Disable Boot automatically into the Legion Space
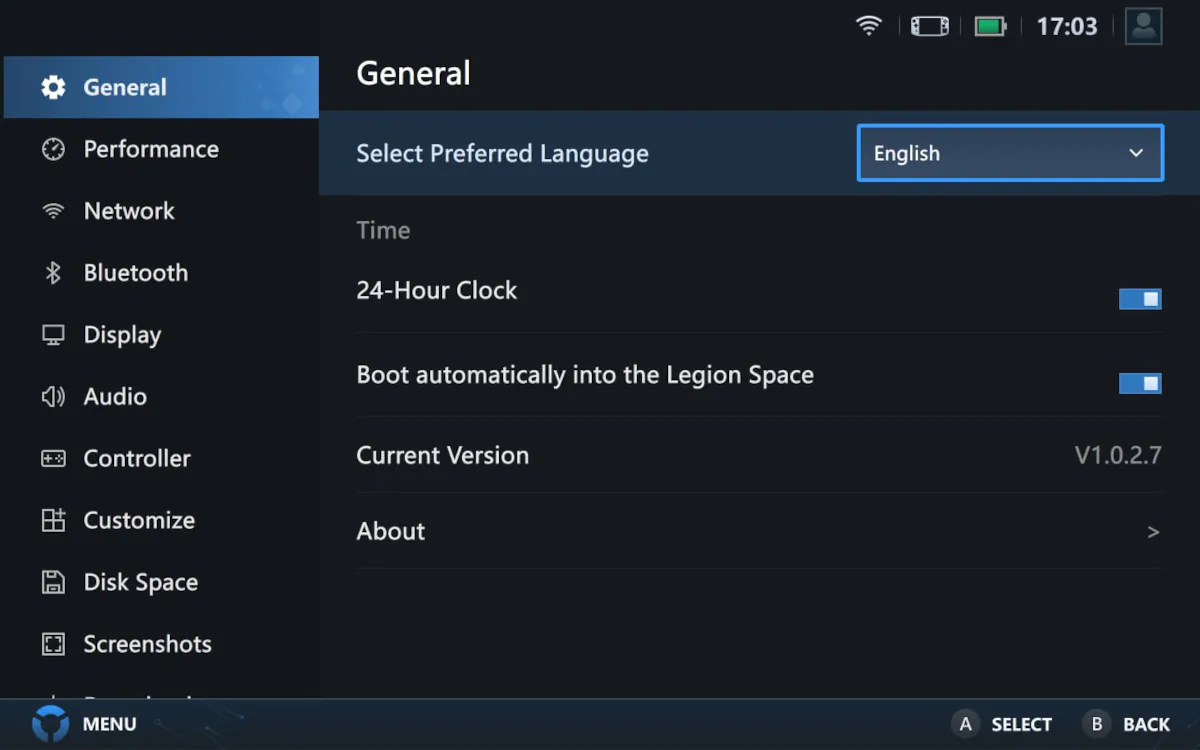Image resolution: width=1200 pixels, height=750 pixels. [1140, 383]
